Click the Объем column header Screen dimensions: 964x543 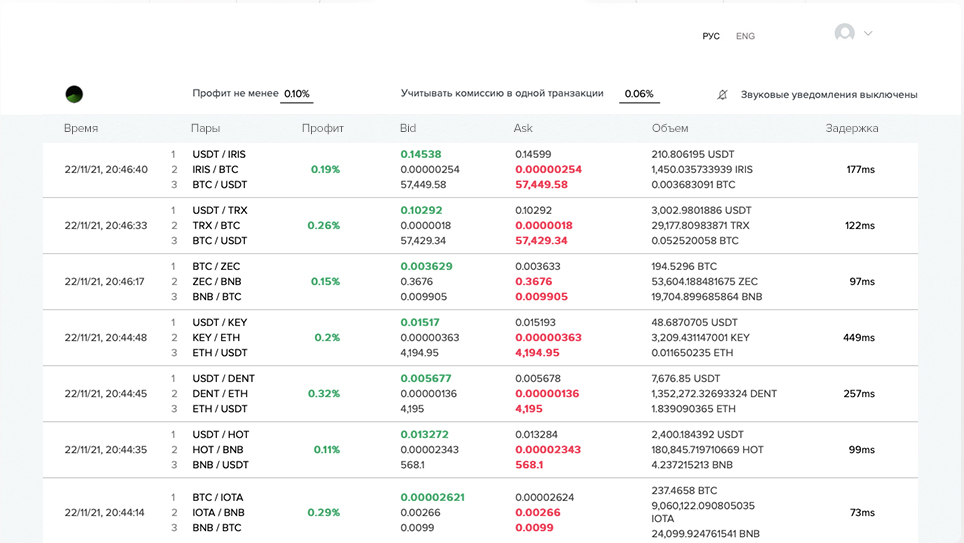click(670, 128)
